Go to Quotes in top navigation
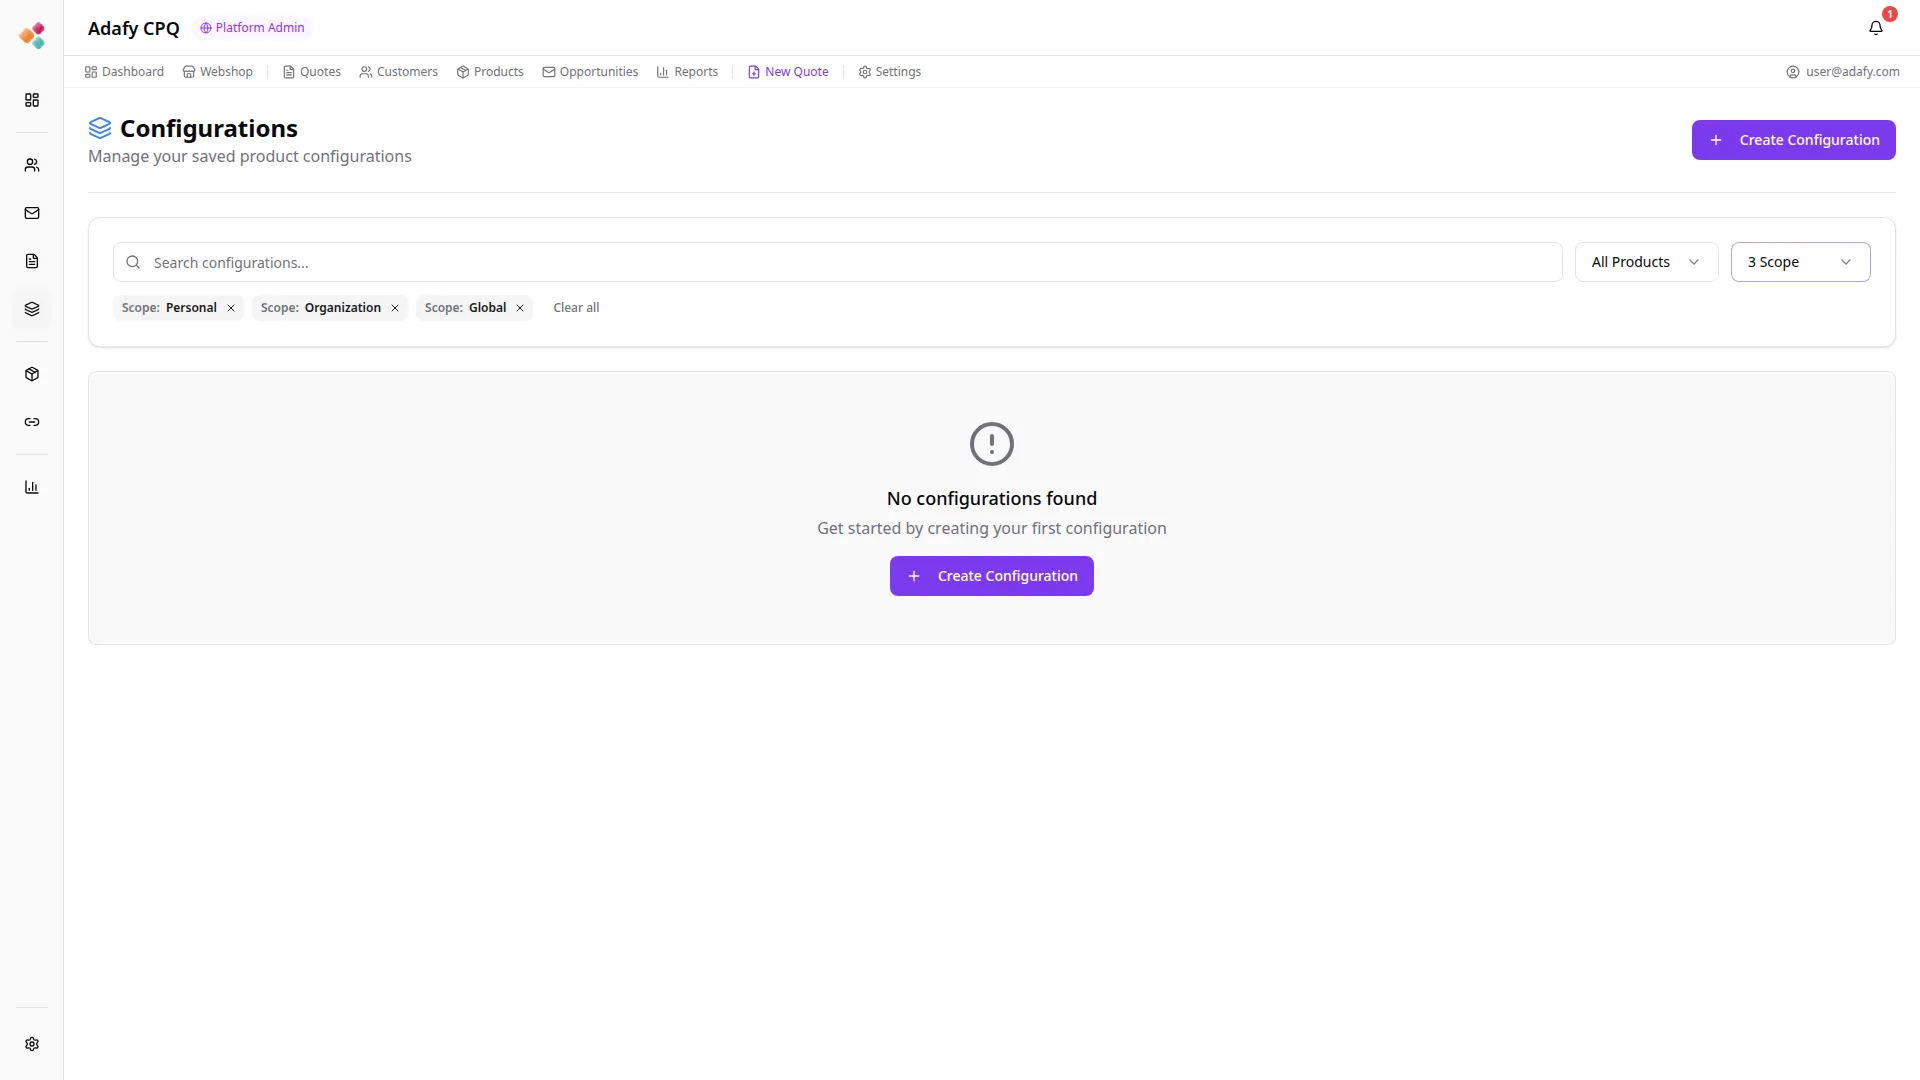 tap(311, 72)
